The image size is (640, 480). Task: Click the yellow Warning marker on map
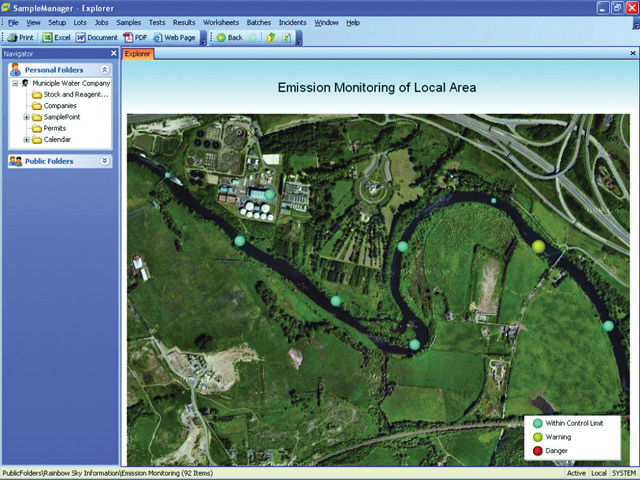tap(538, 246)
